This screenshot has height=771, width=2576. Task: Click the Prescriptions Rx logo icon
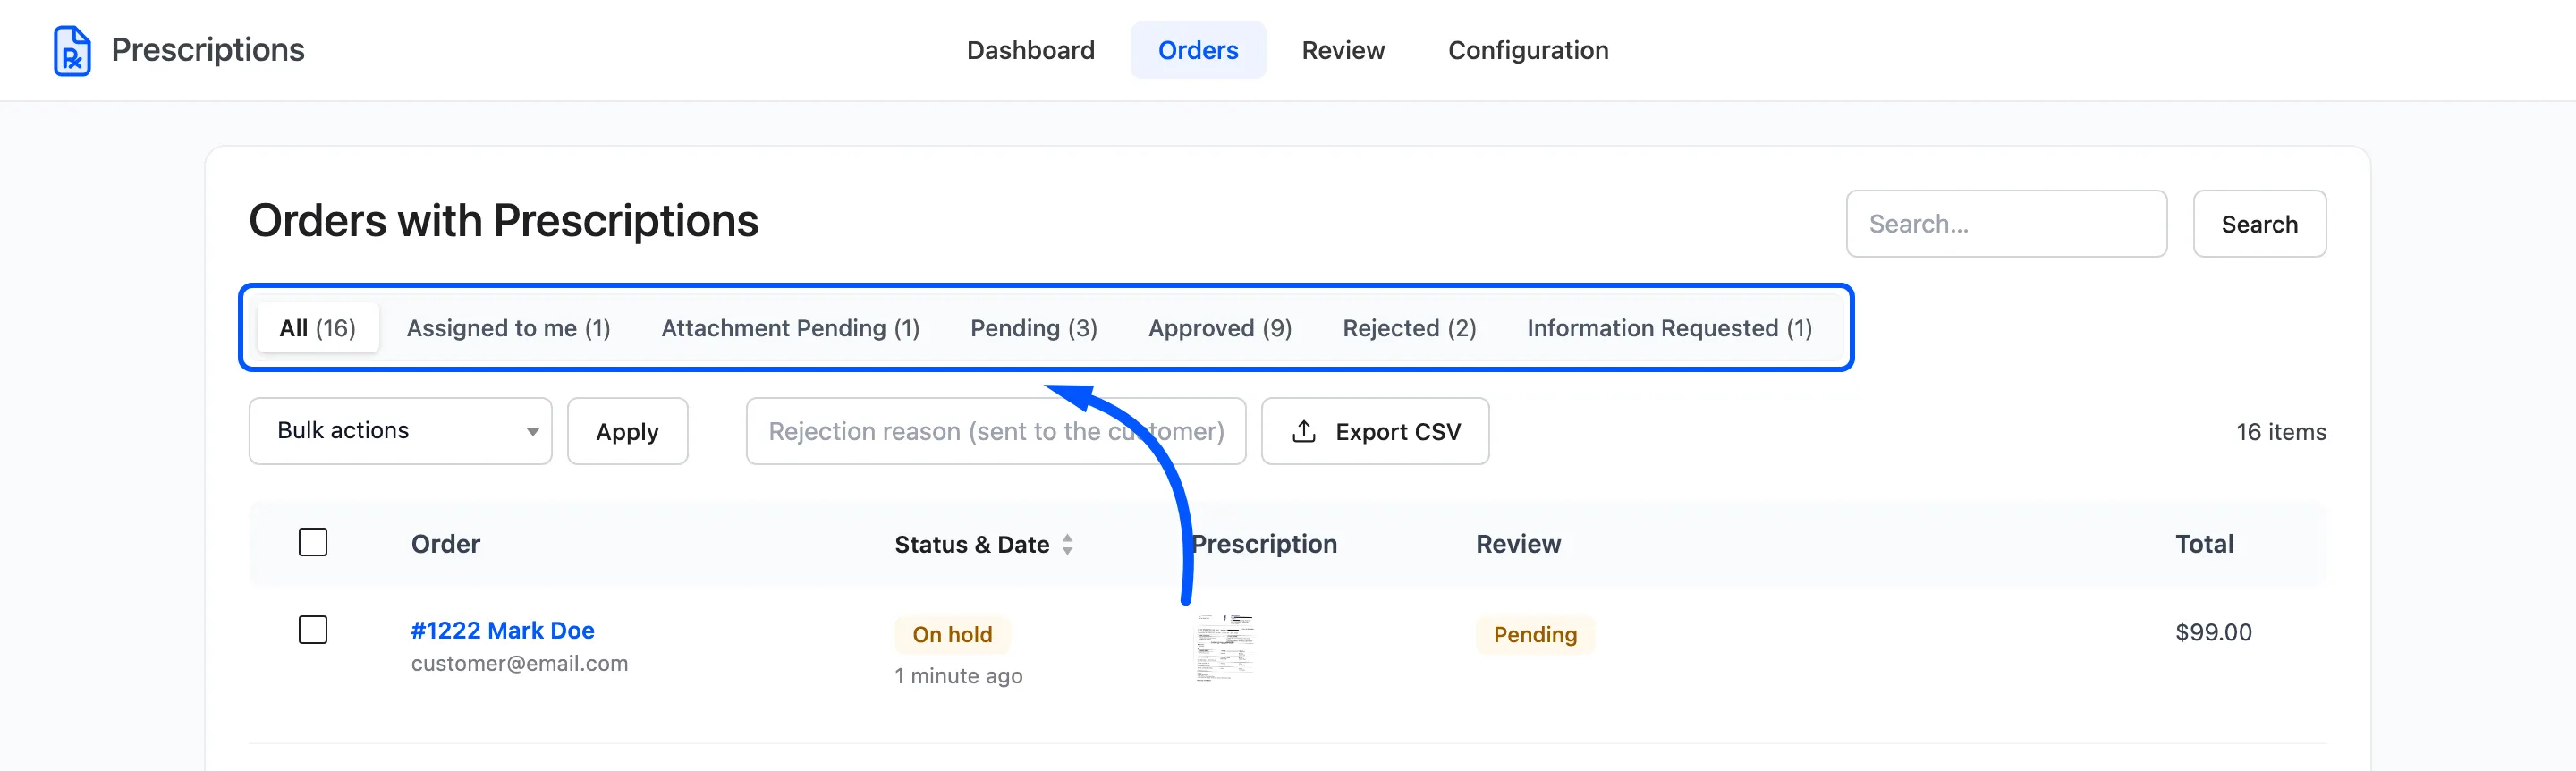click(x=71, y=50)
